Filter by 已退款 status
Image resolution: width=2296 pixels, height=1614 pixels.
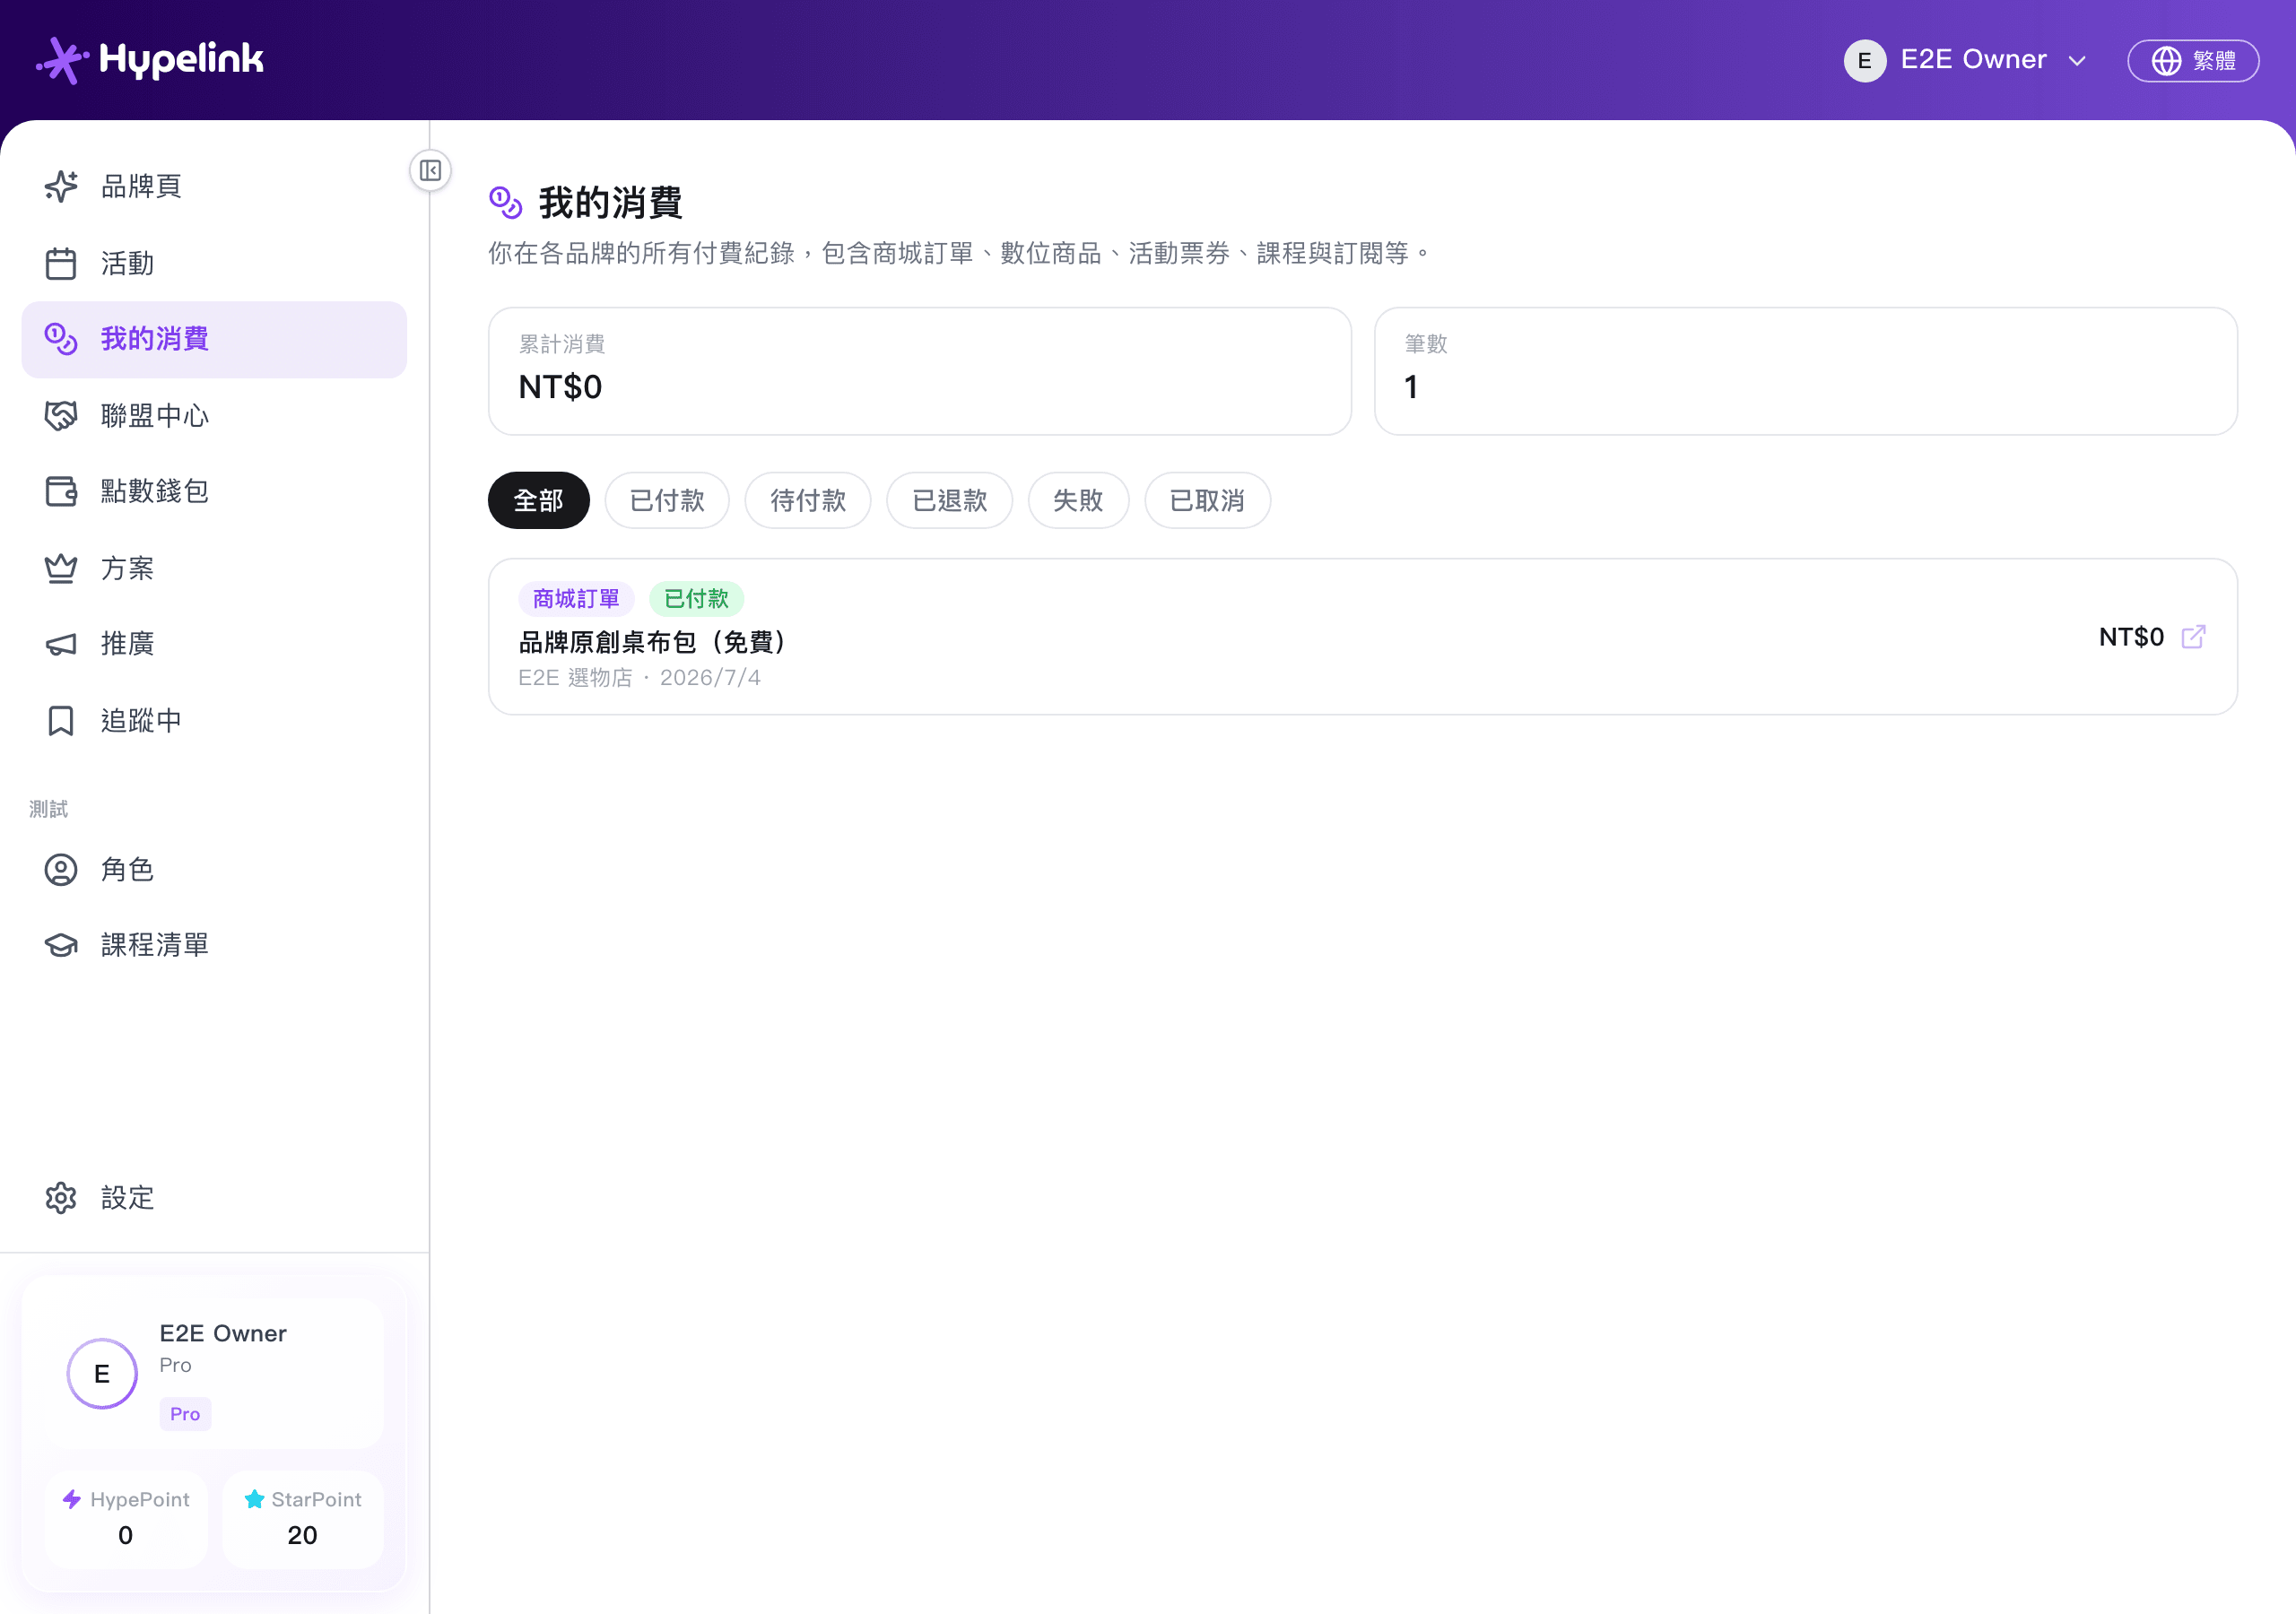[950, 500]
